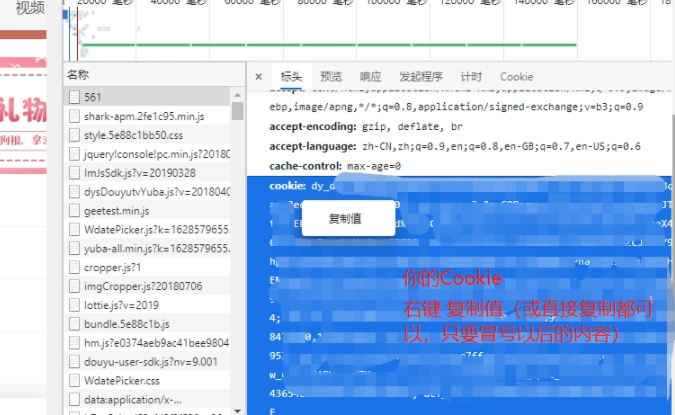Click file icon beside style.5e88c1bb50.css
Screen dimensions: 675x415
click(x=74, y=135)
